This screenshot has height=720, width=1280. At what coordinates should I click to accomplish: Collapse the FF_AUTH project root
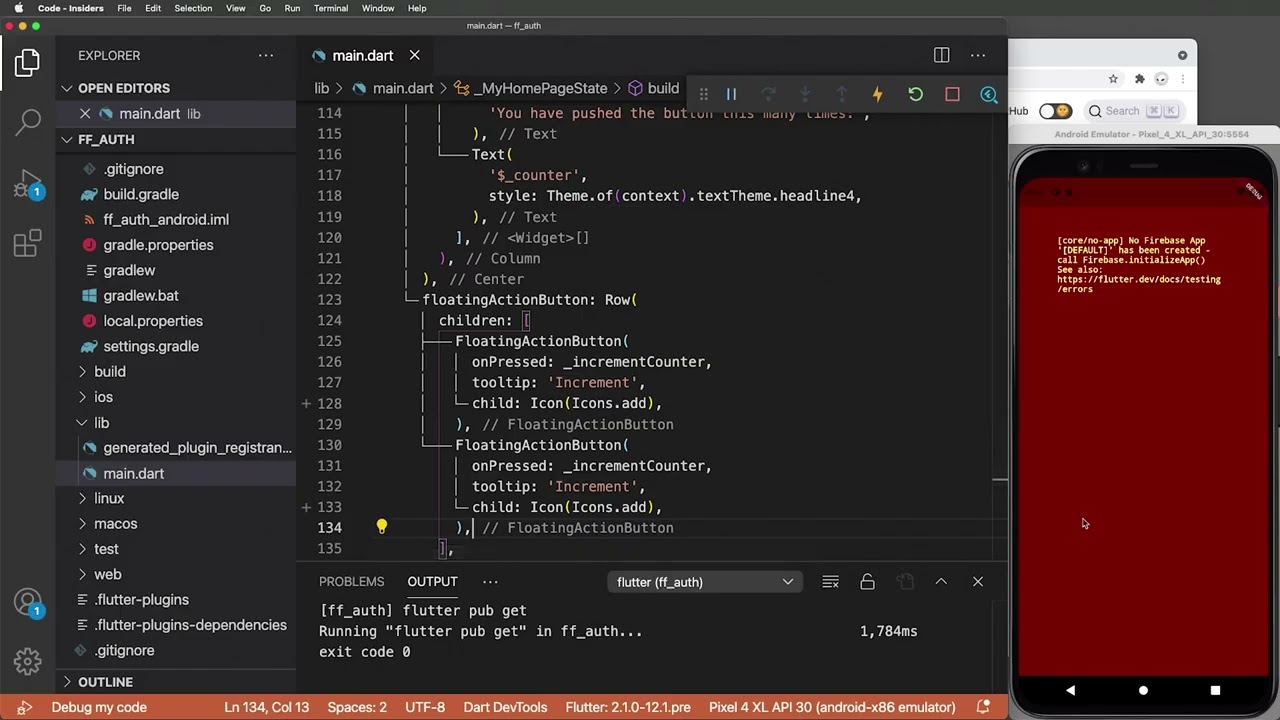click(x=67, y=139)
